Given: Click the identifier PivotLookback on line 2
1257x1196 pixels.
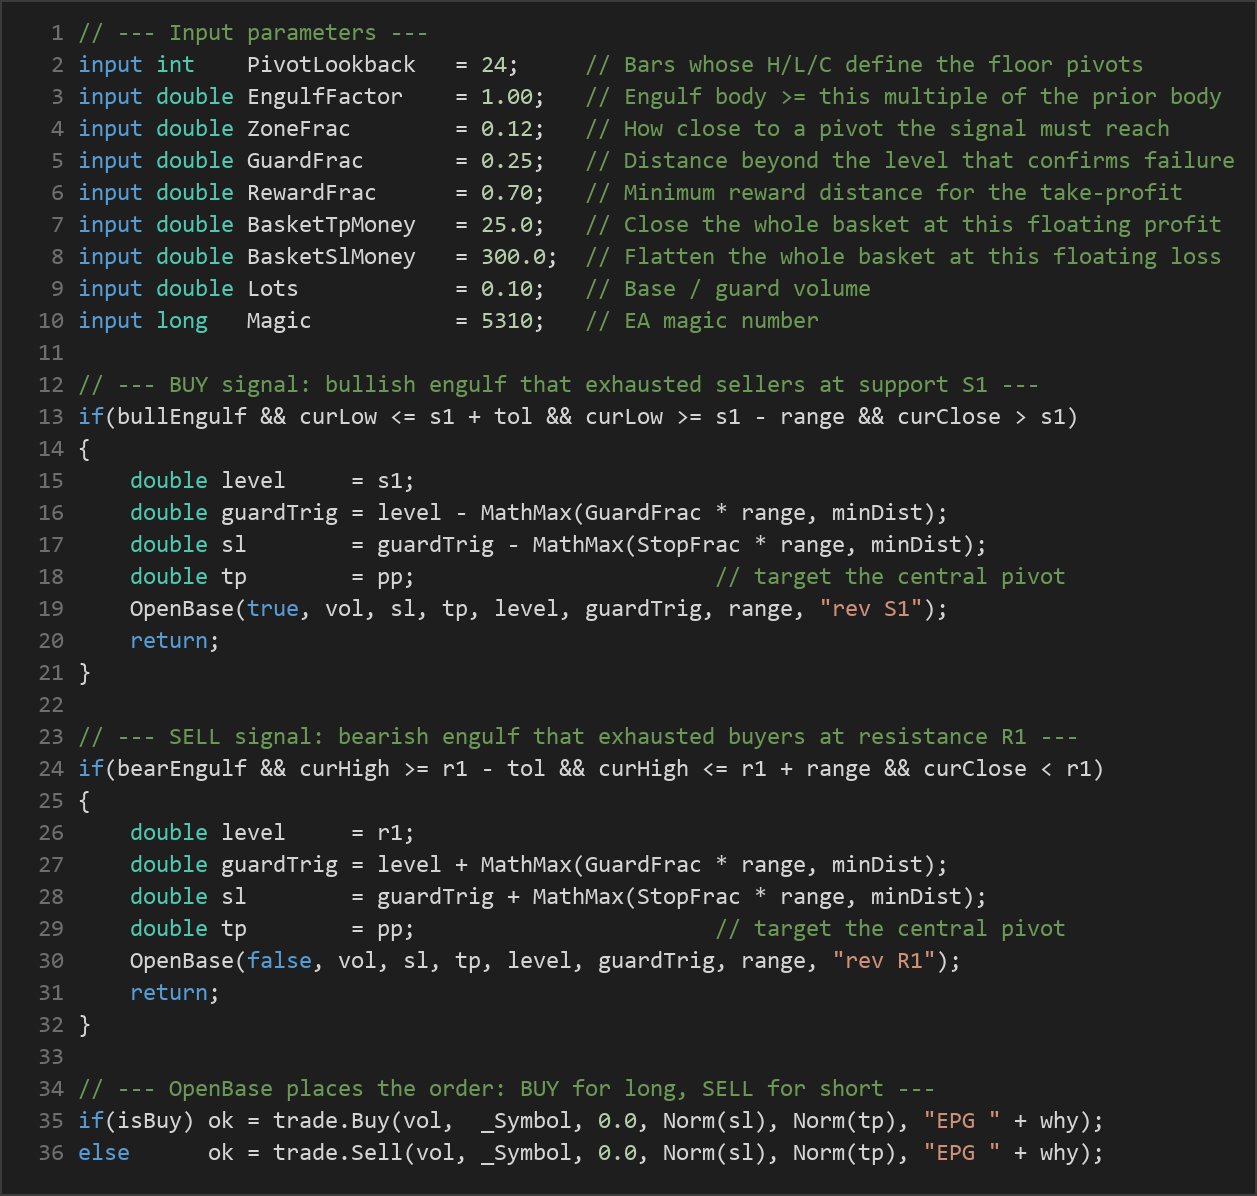Looking at the screenshot, I should [331, 64].
